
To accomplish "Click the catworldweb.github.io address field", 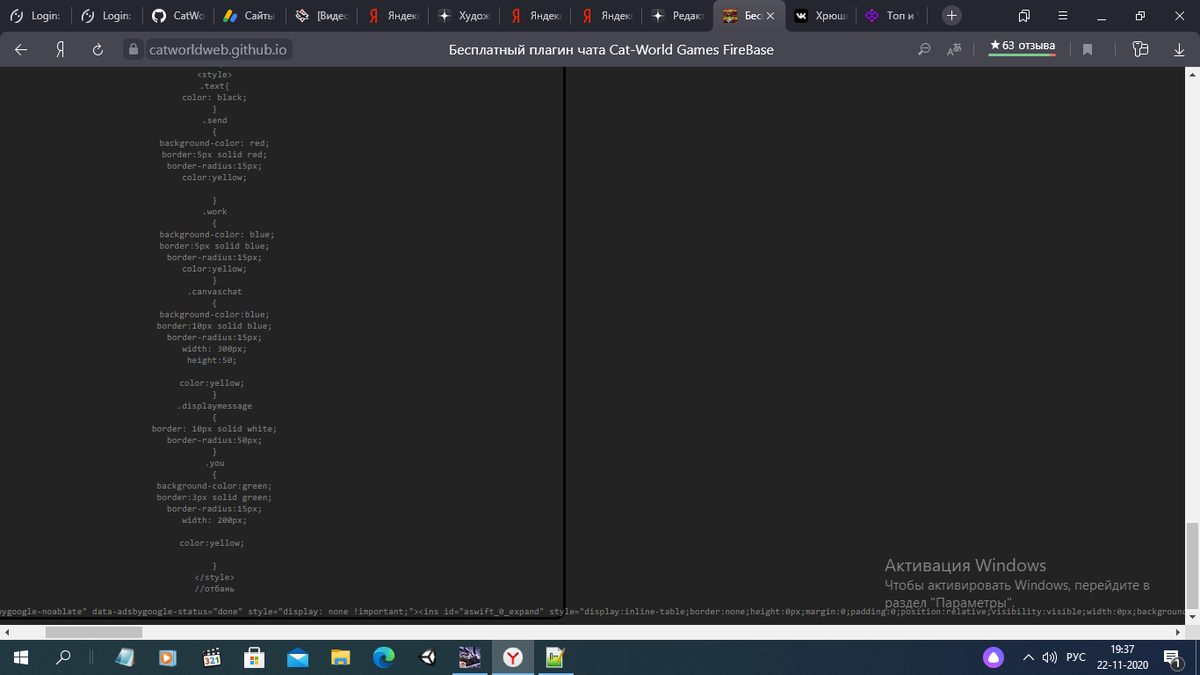I will 218,49.
